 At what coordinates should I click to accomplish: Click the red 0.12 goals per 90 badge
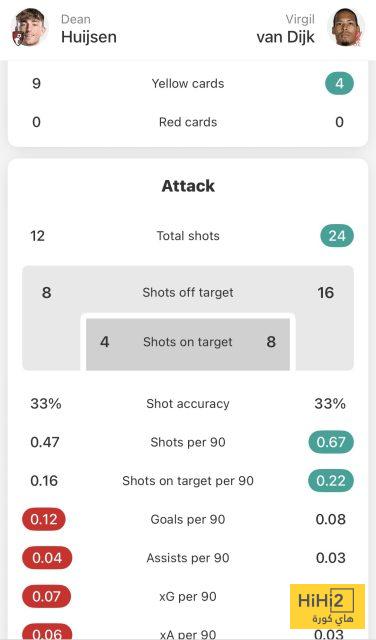point(44,519)
